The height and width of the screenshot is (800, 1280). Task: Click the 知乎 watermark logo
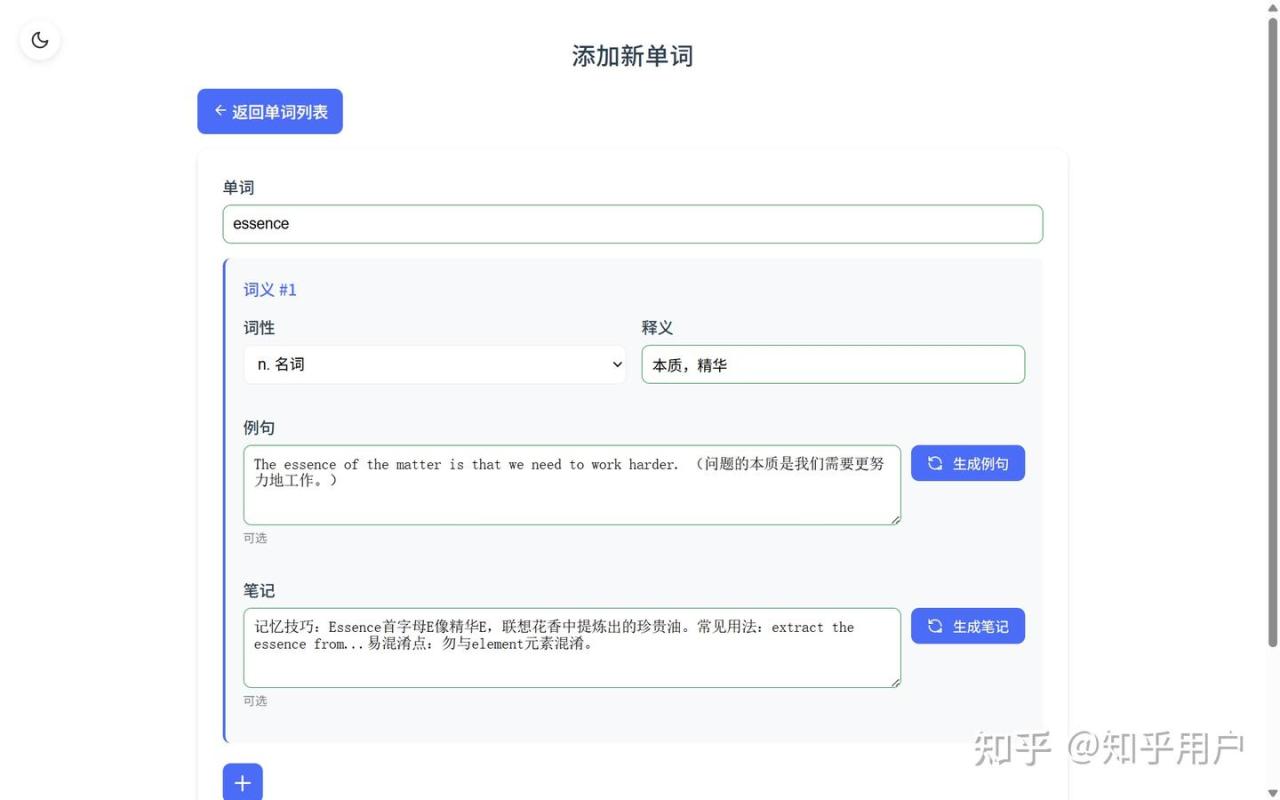click(x=1013, y=748)
